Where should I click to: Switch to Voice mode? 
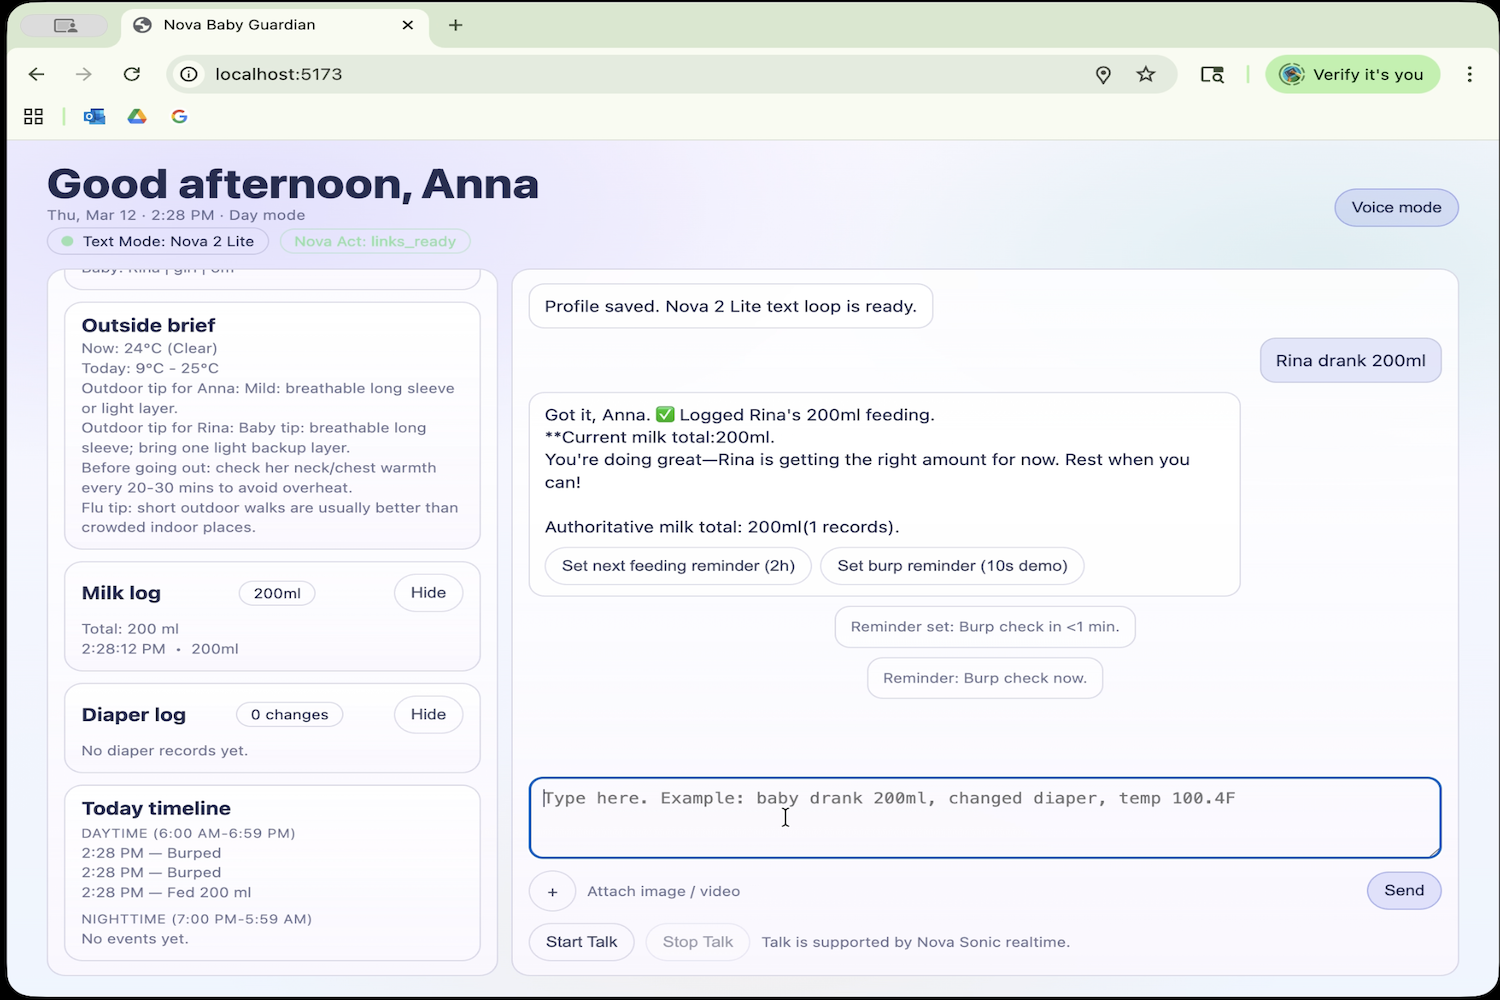pos(1396,207)
